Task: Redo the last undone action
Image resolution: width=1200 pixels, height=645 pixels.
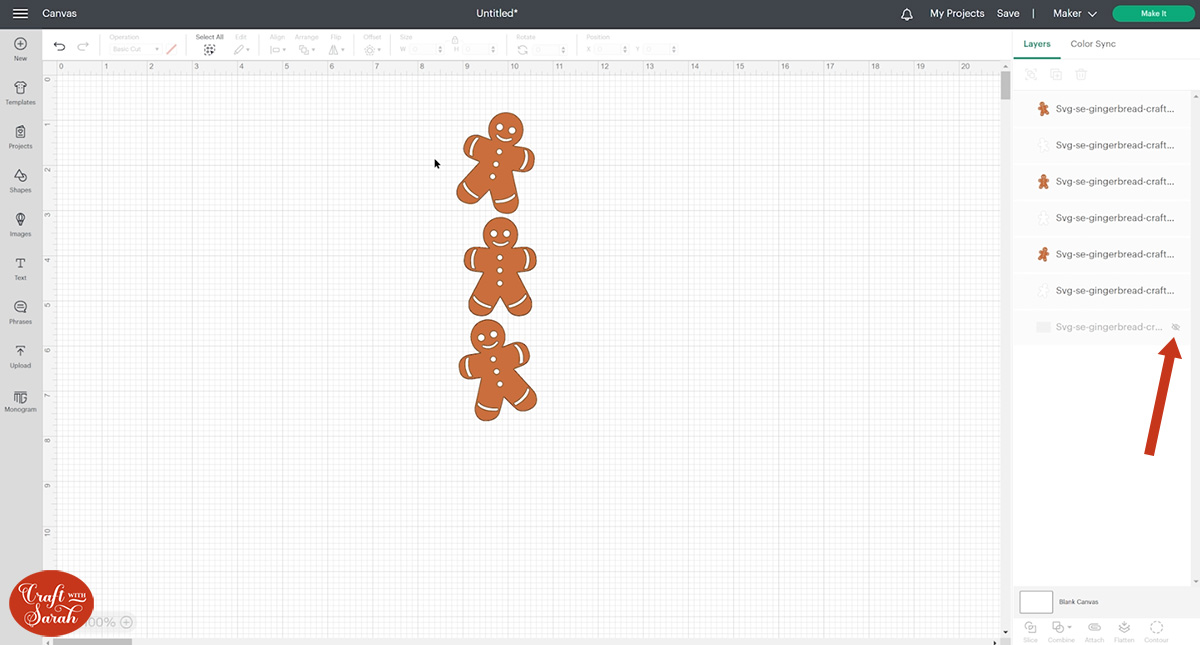Action: pos(83,46)
